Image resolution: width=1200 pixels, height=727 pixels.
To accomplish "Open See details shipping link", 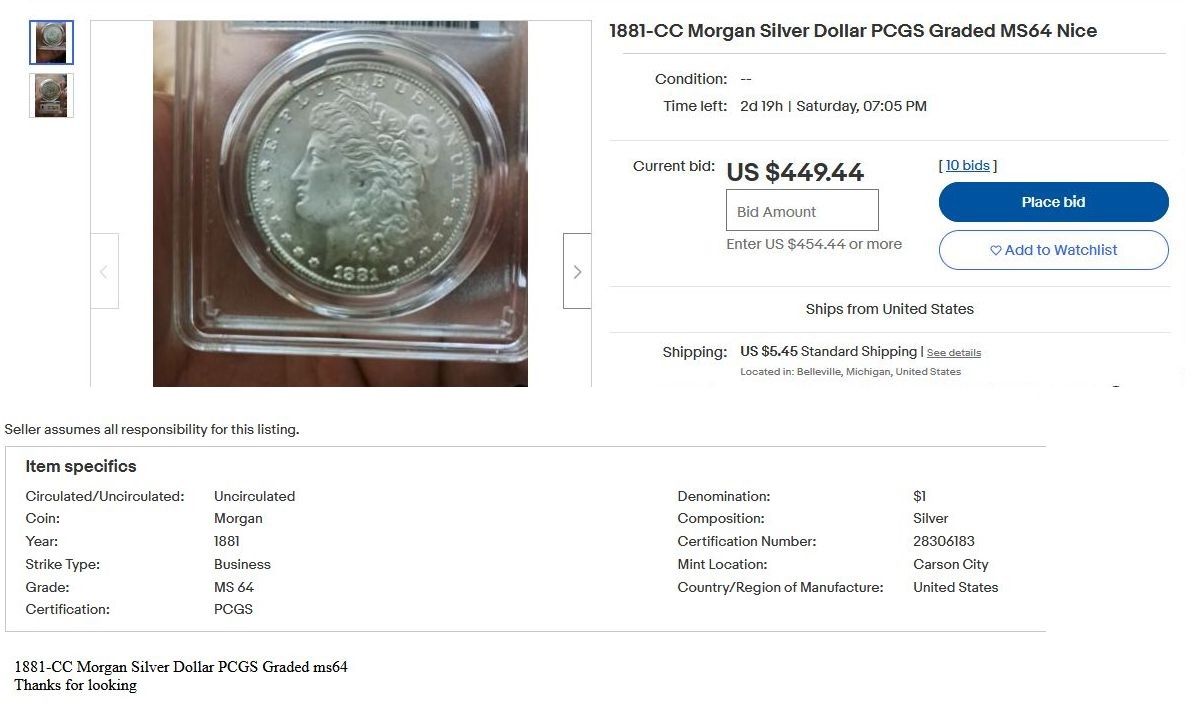I will click(954, 353).
